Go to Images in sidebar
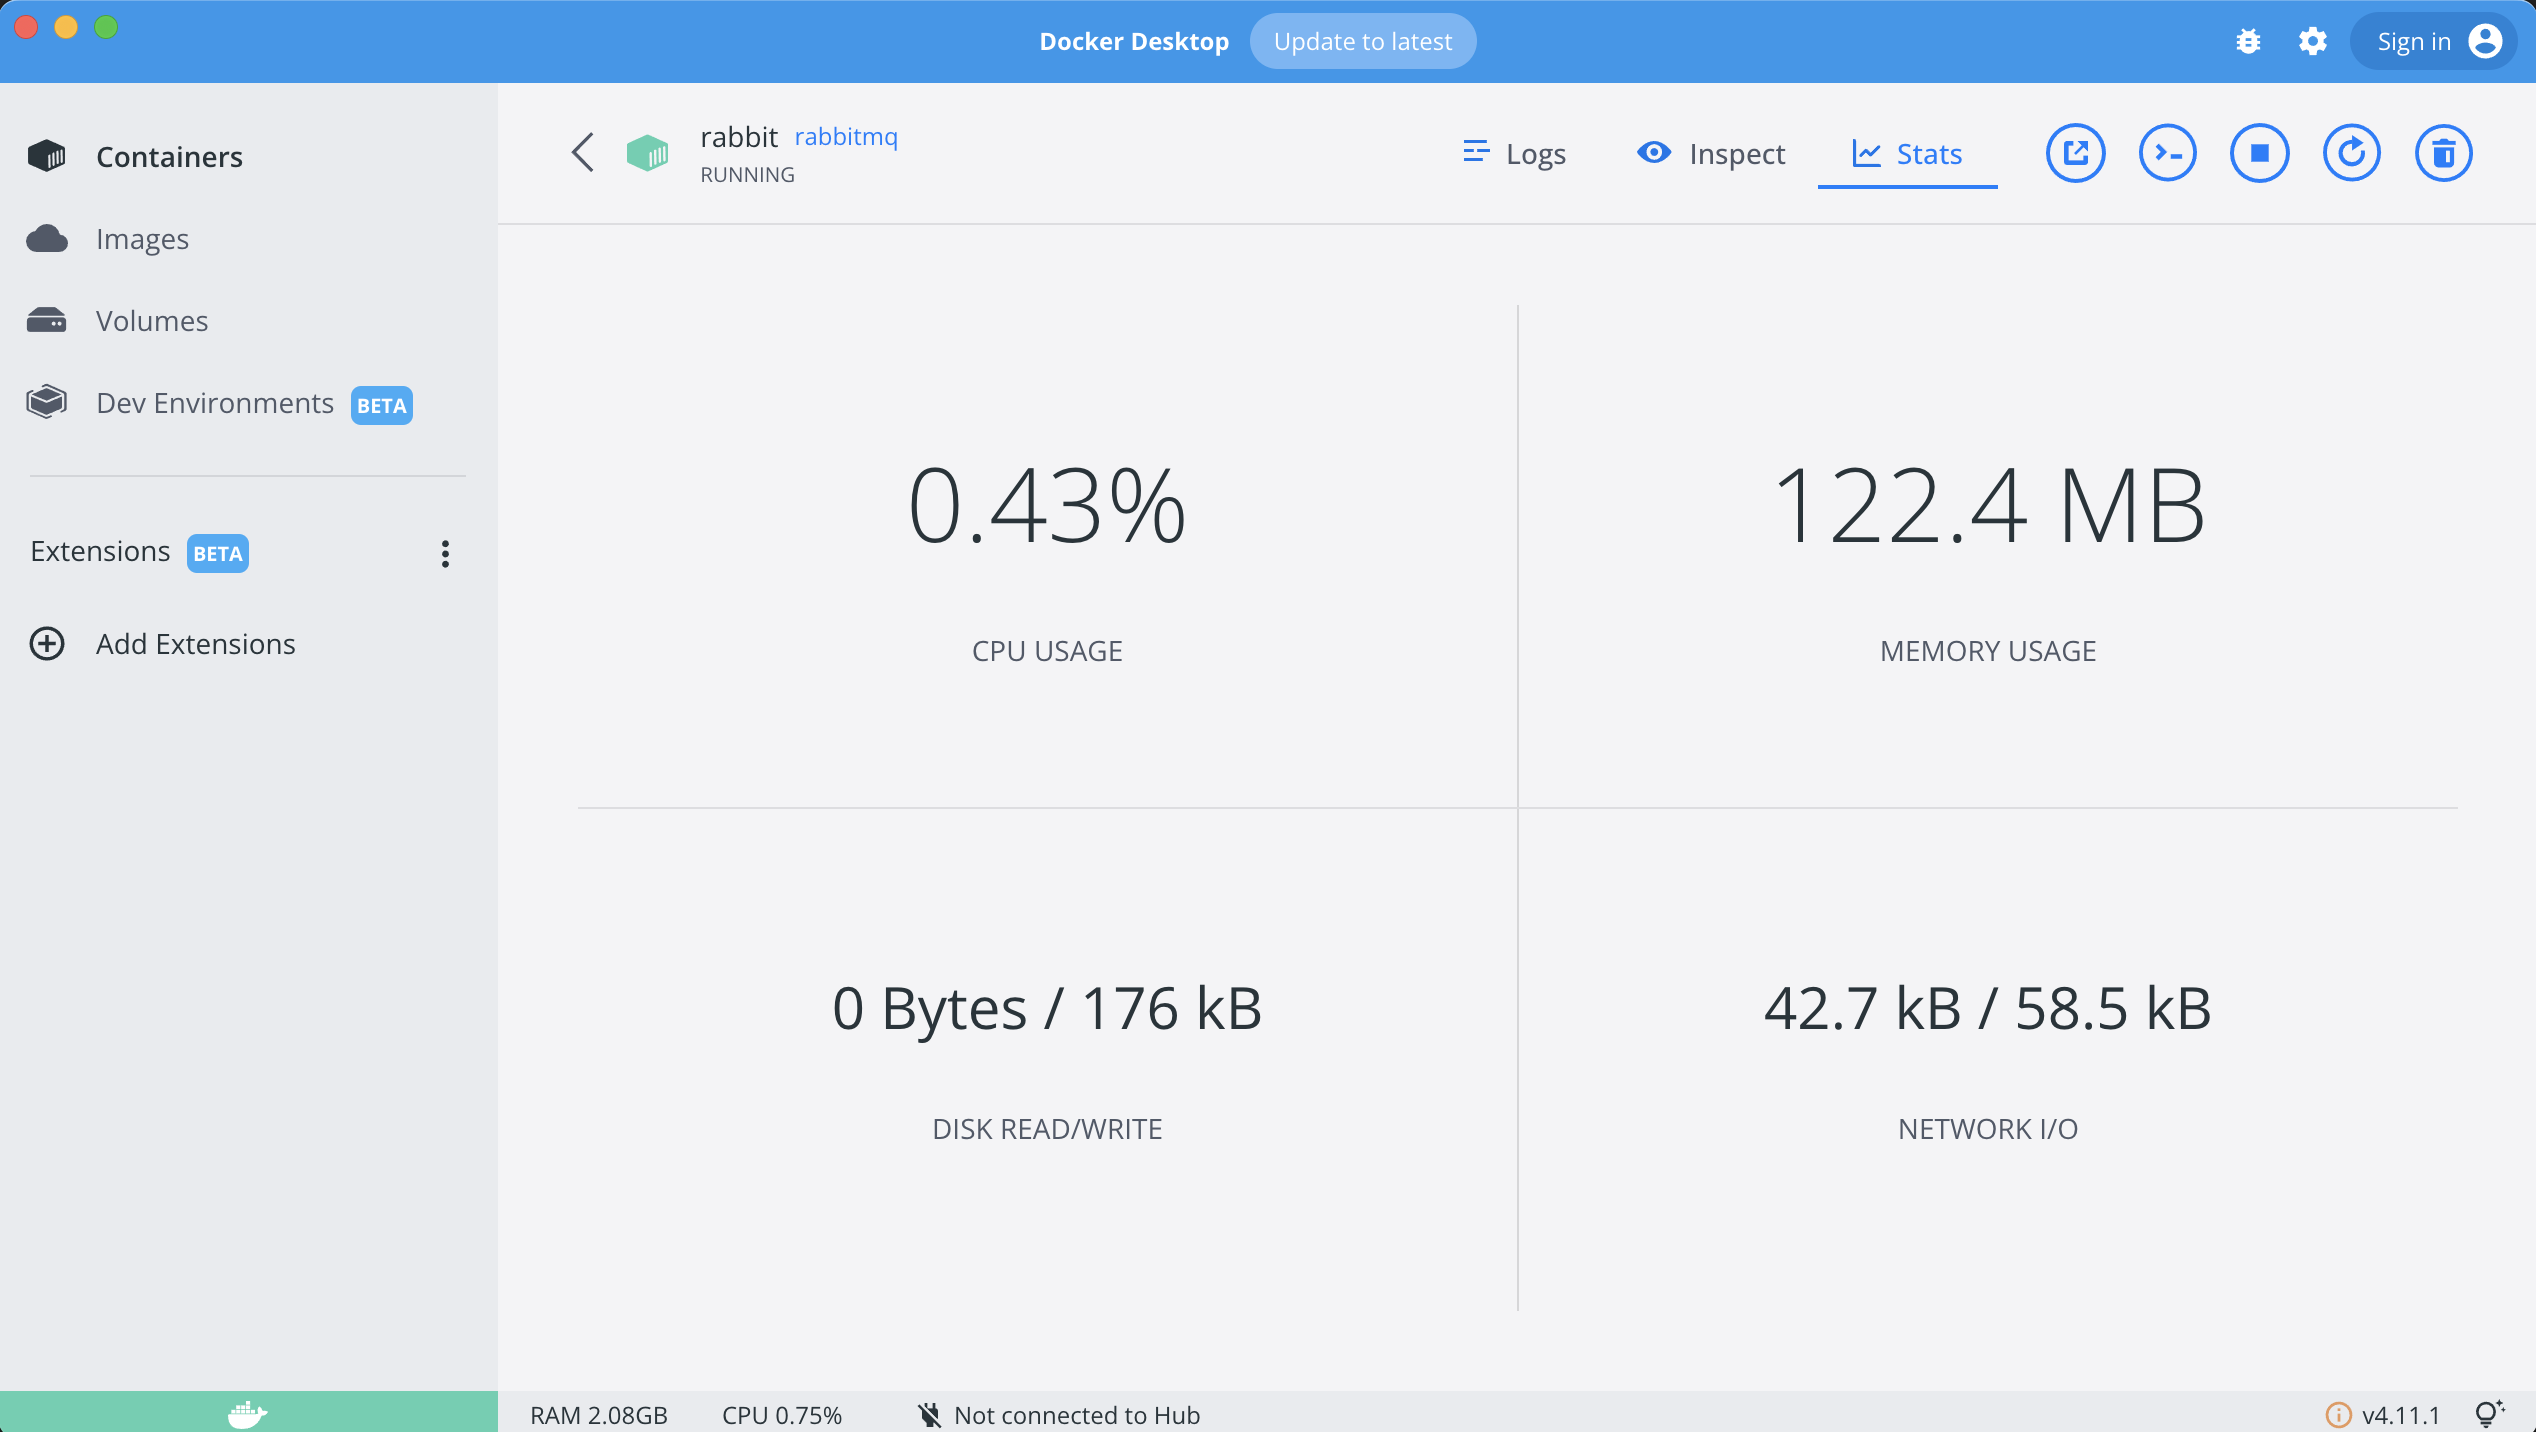2536x1432 pixels. 142,239
